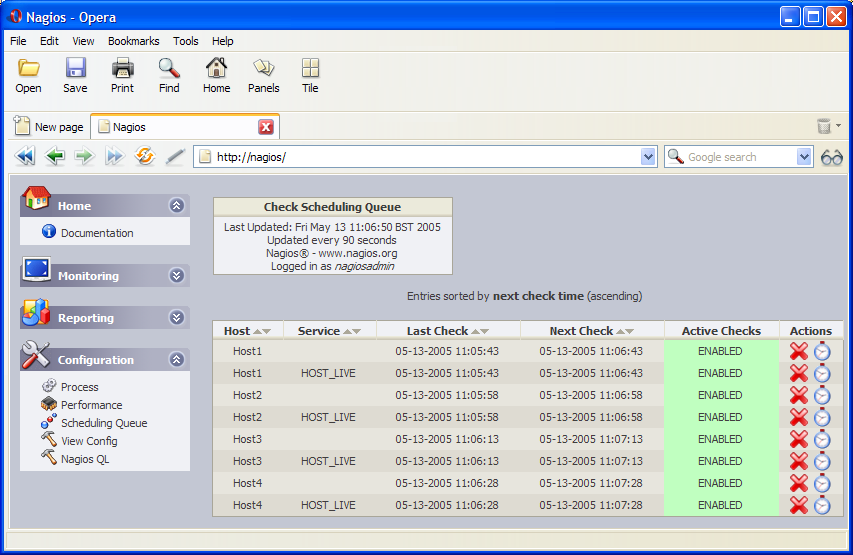Sort Last Check column ascending
This screenshot has height=555, width=853.
(x=475, y=331)
